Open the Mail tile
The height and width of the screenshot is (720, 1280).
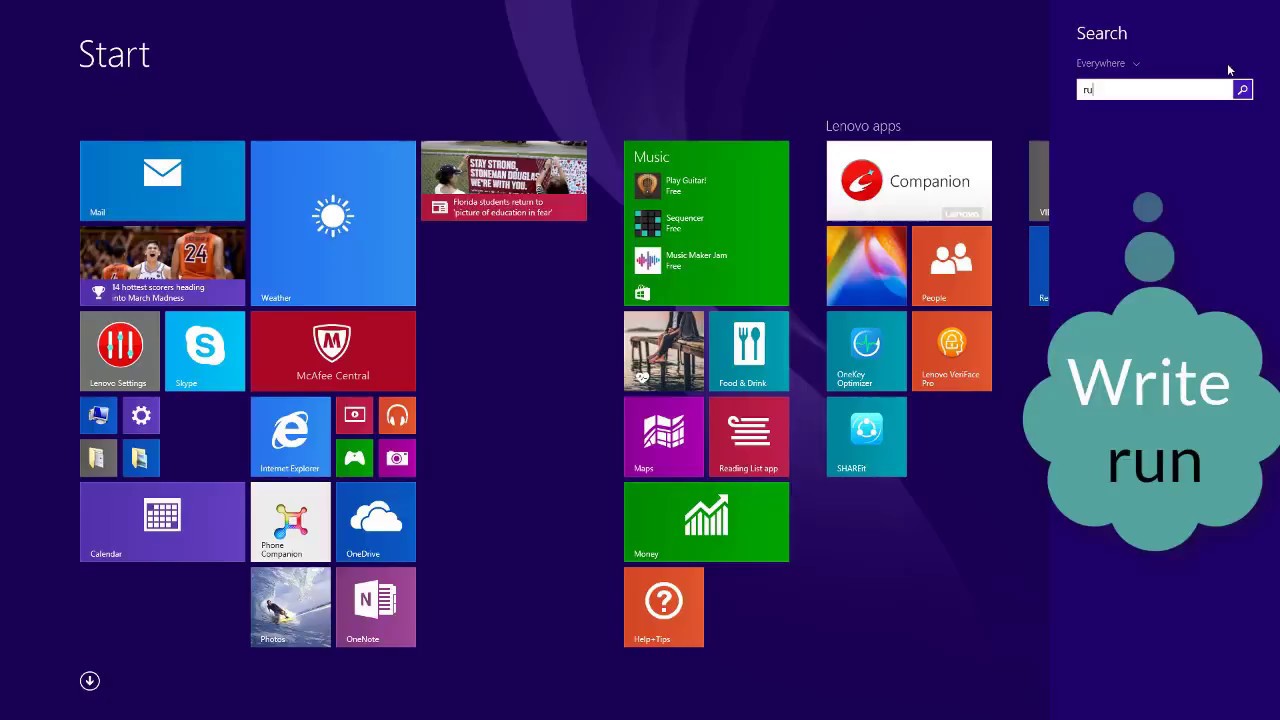(x=162, y=181)
